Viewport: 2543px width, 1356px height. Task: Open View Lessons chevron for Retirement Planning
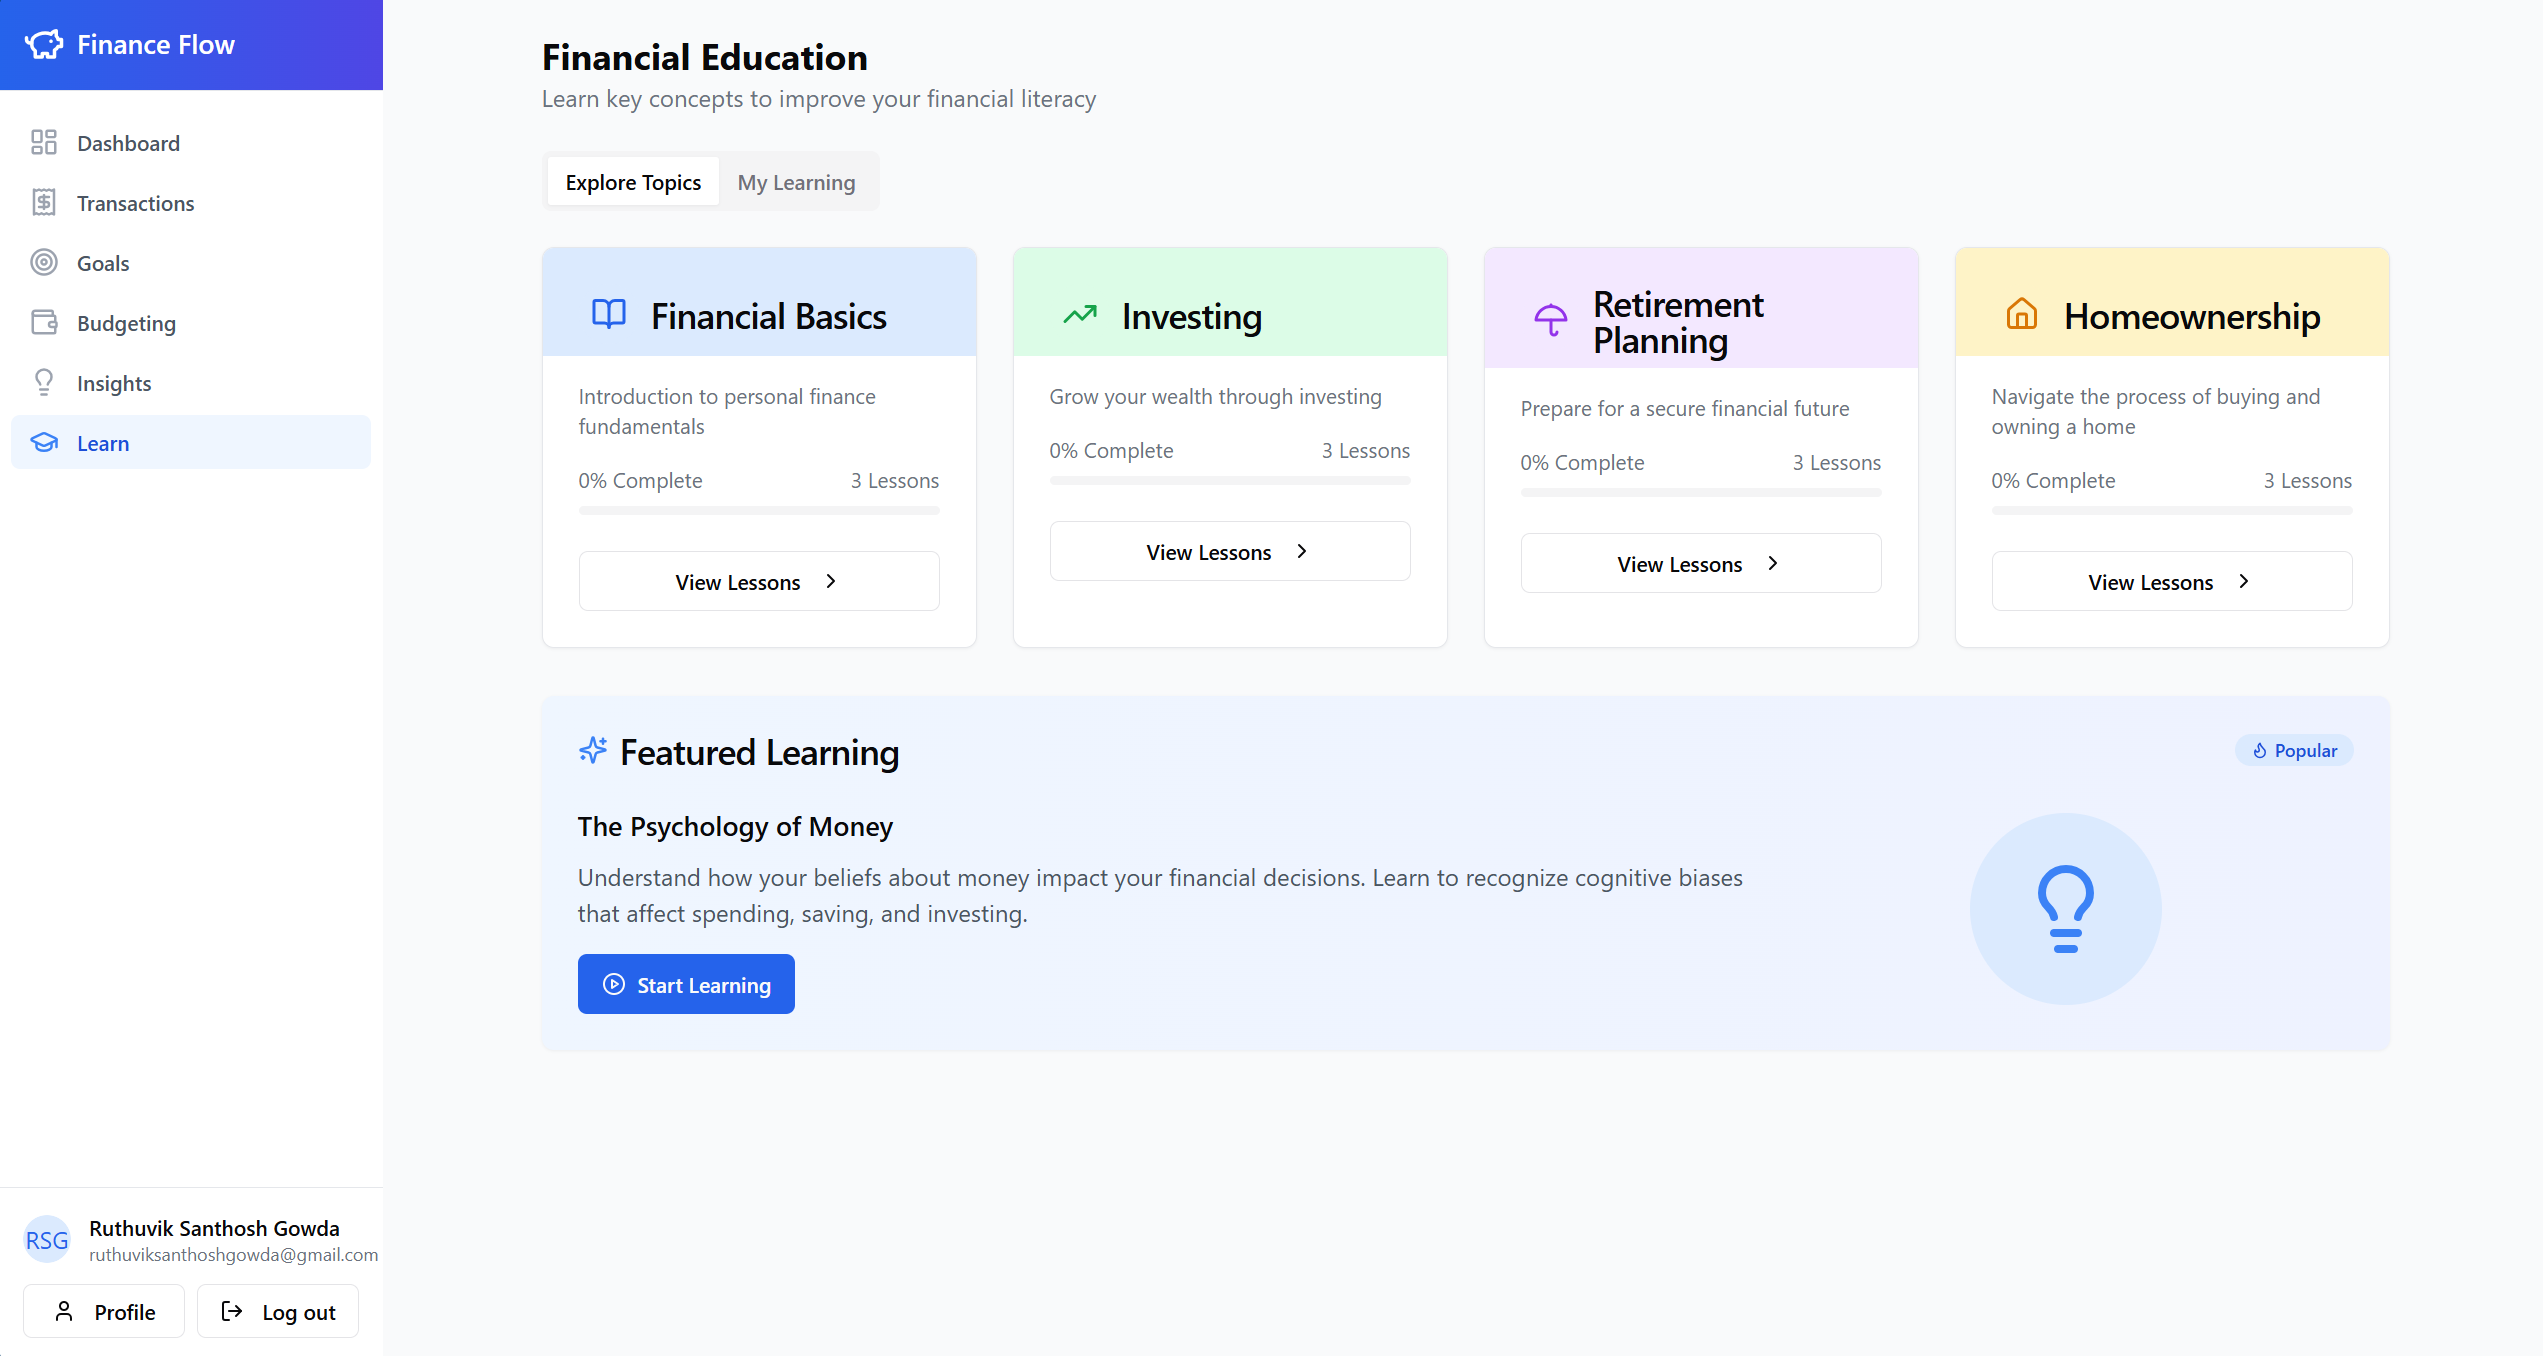pyautogui.click(x=1772, y=564)
